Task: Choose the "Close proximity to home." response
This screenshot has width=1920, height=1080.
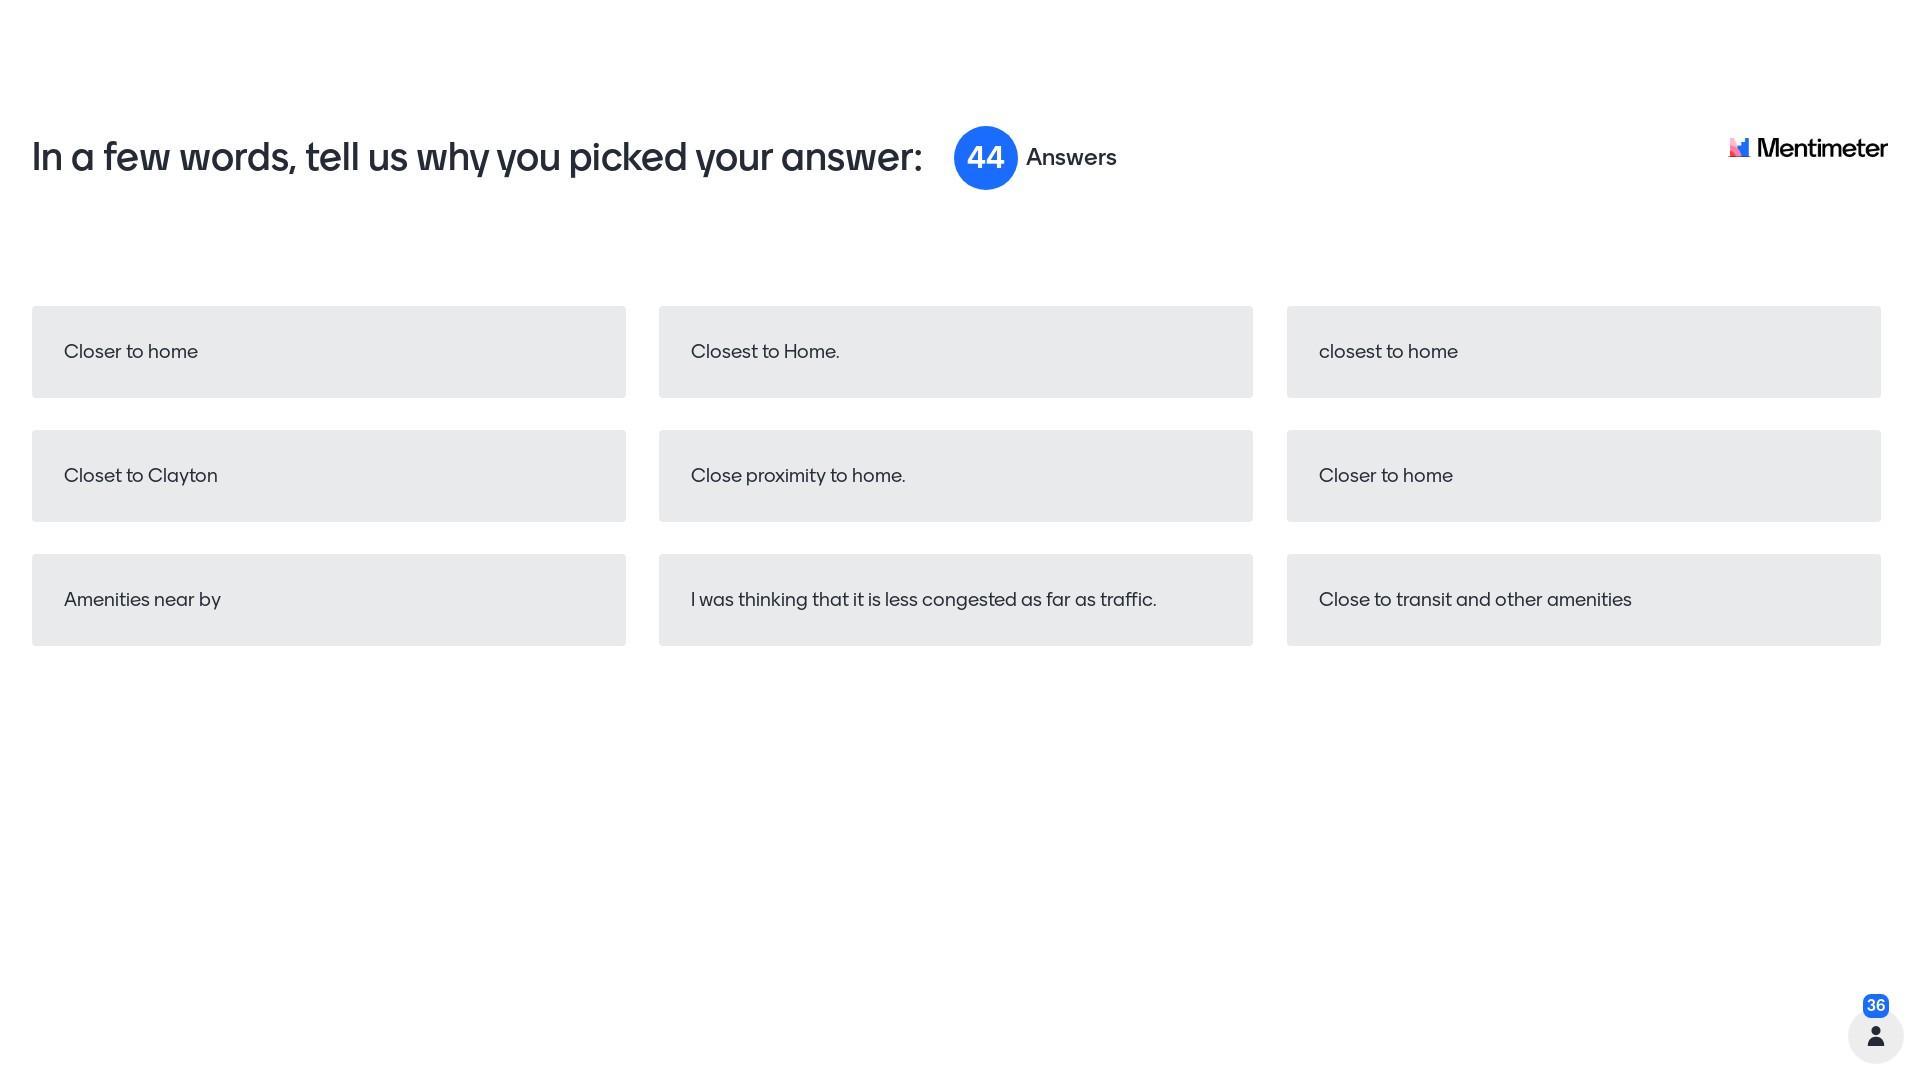Action: point(955,476)
